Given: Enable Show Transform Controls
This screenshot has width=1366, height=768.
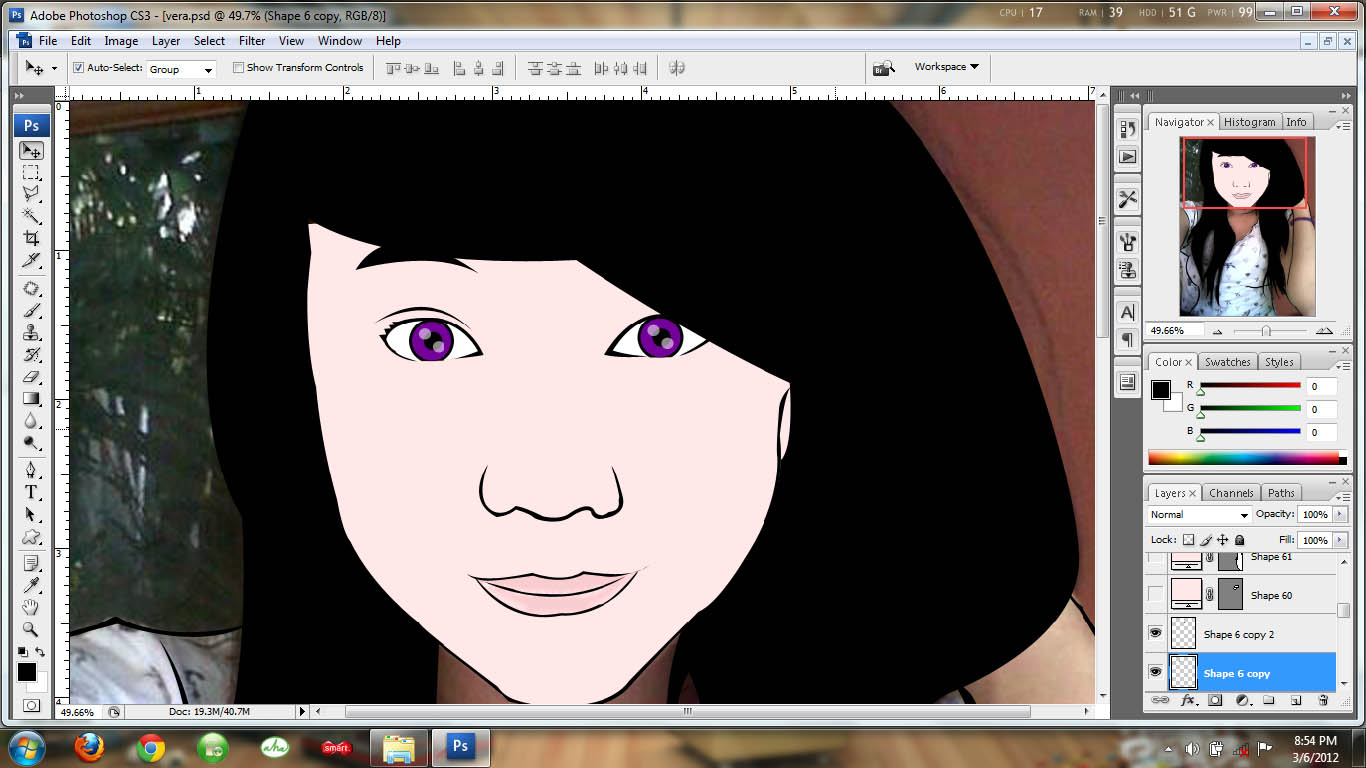Looking at the screenshot, I should coord(238,68).
